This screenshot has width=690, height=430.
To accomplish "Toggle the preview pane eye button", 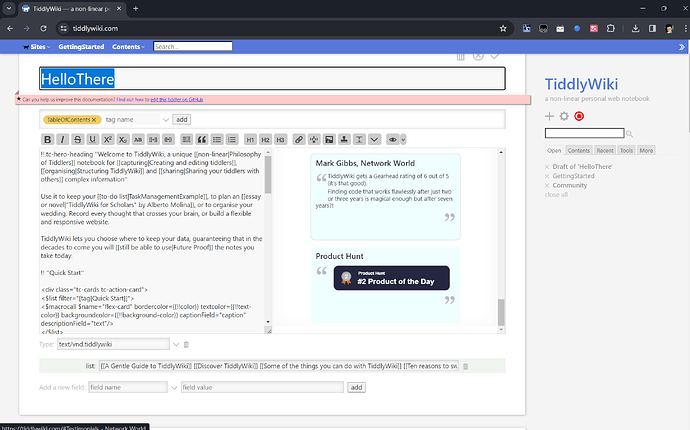I will pyautogui.click(x=393, y=140).
